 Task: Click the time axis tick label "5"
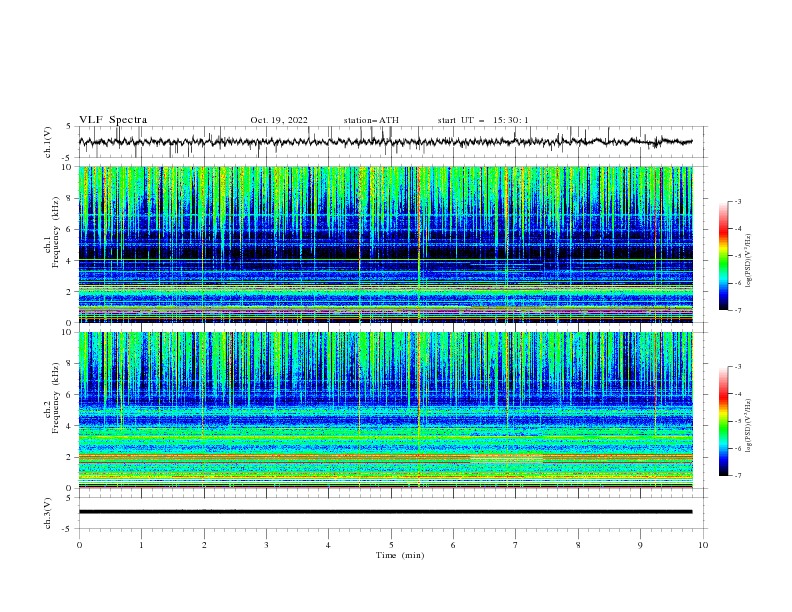391,545
